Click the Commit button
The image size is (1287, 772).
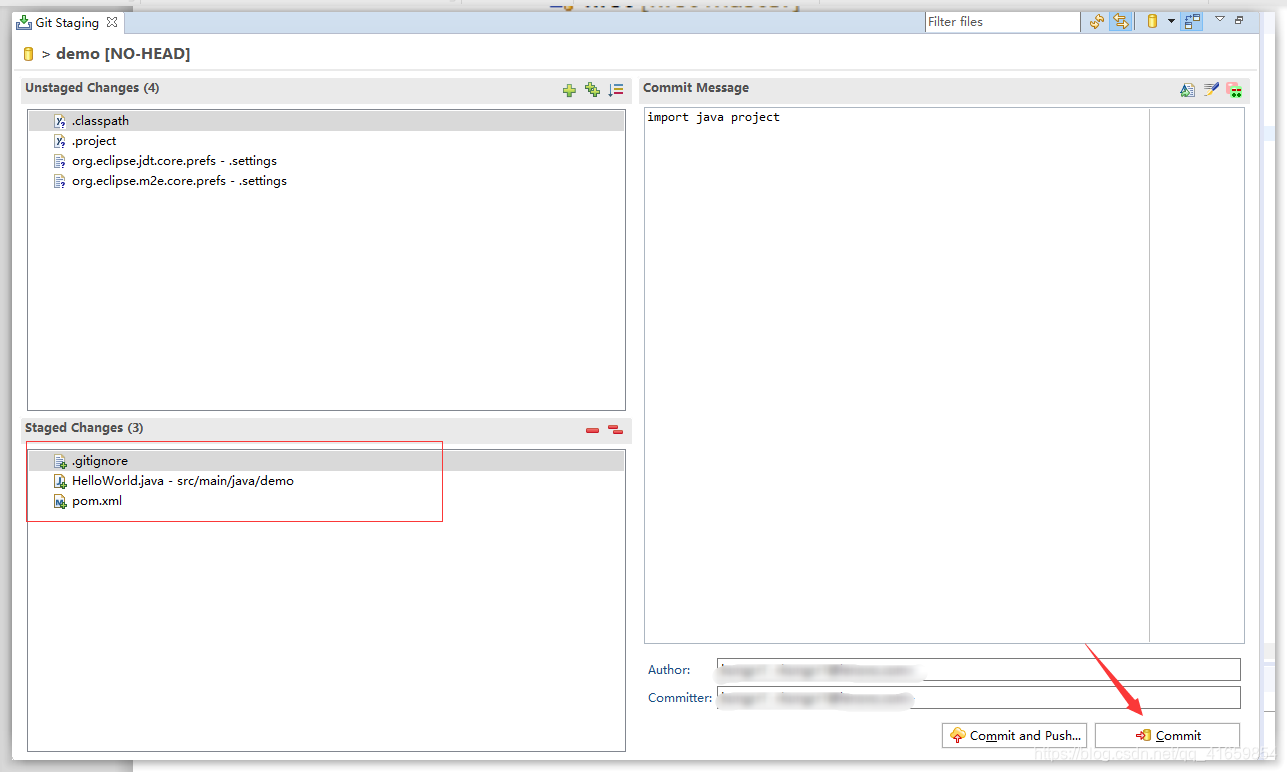(1167, 735)
